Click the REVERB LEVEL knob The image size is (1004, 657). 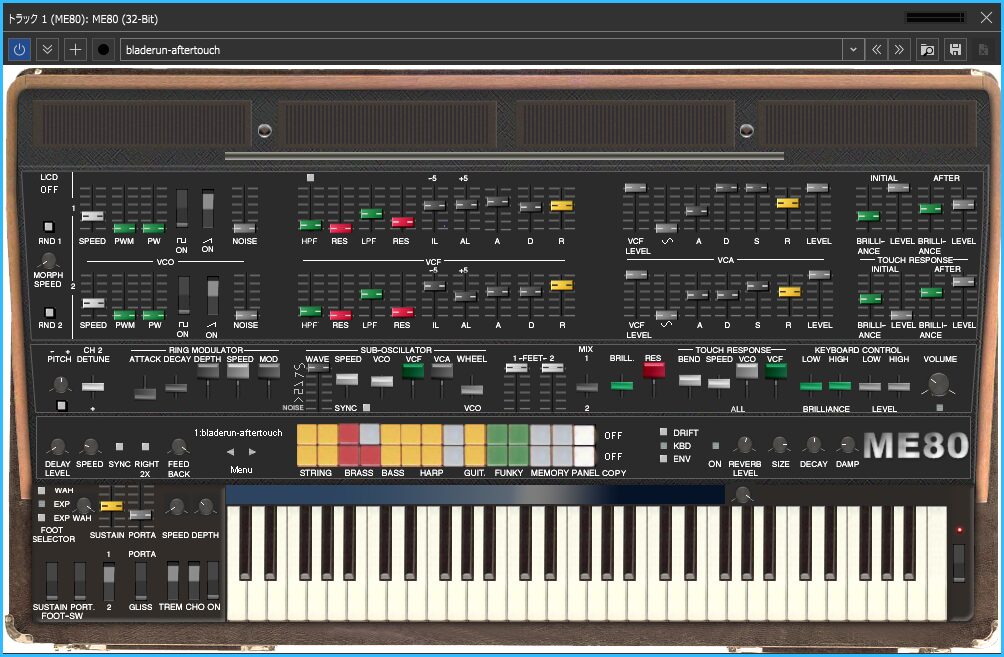pyautogui.click(x=744, y=444)
